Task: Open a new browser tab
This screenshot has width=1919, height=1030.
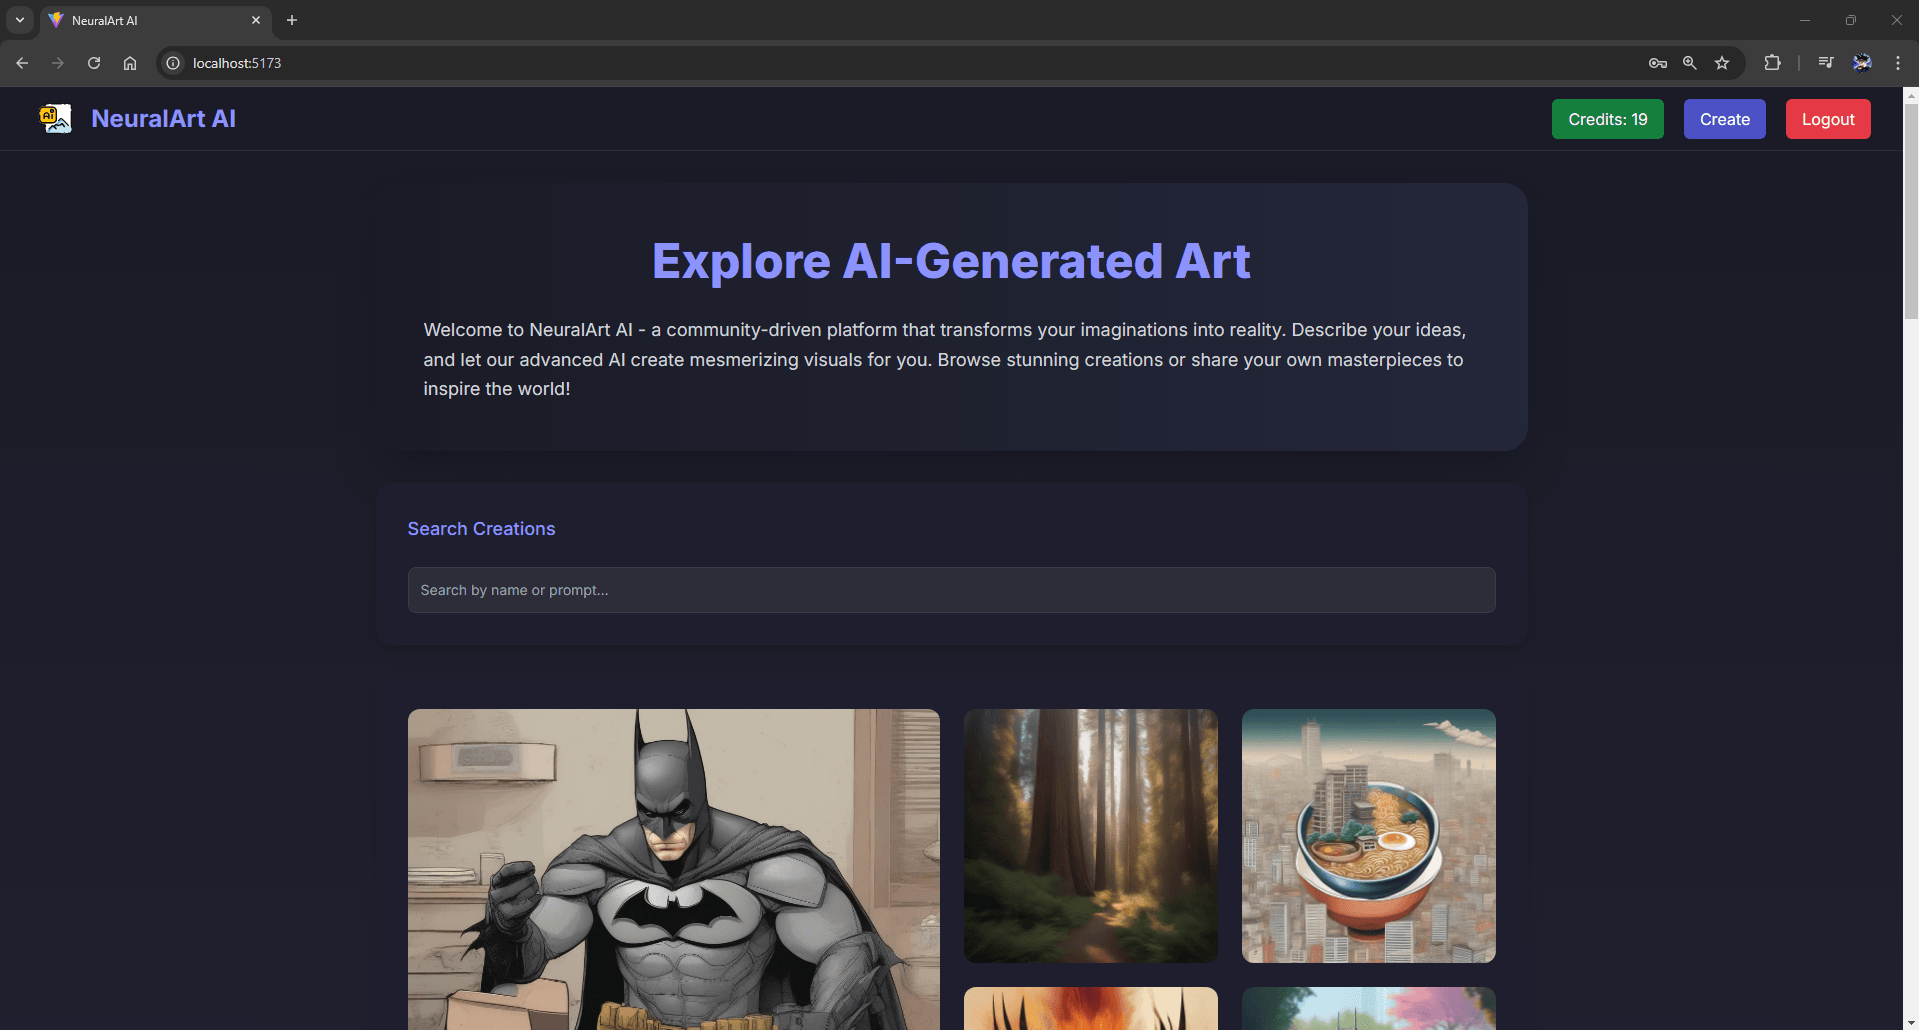Action: pos(292,20)
